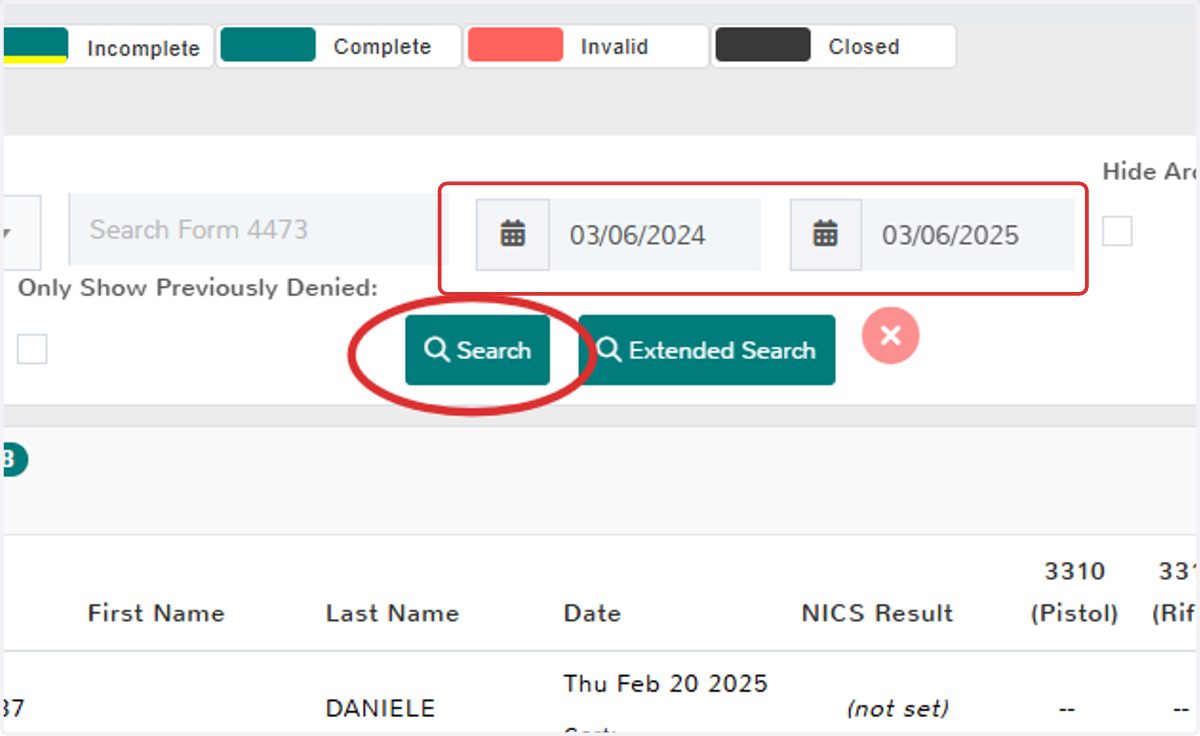Click the teal Search button

[x=477, y=350]
